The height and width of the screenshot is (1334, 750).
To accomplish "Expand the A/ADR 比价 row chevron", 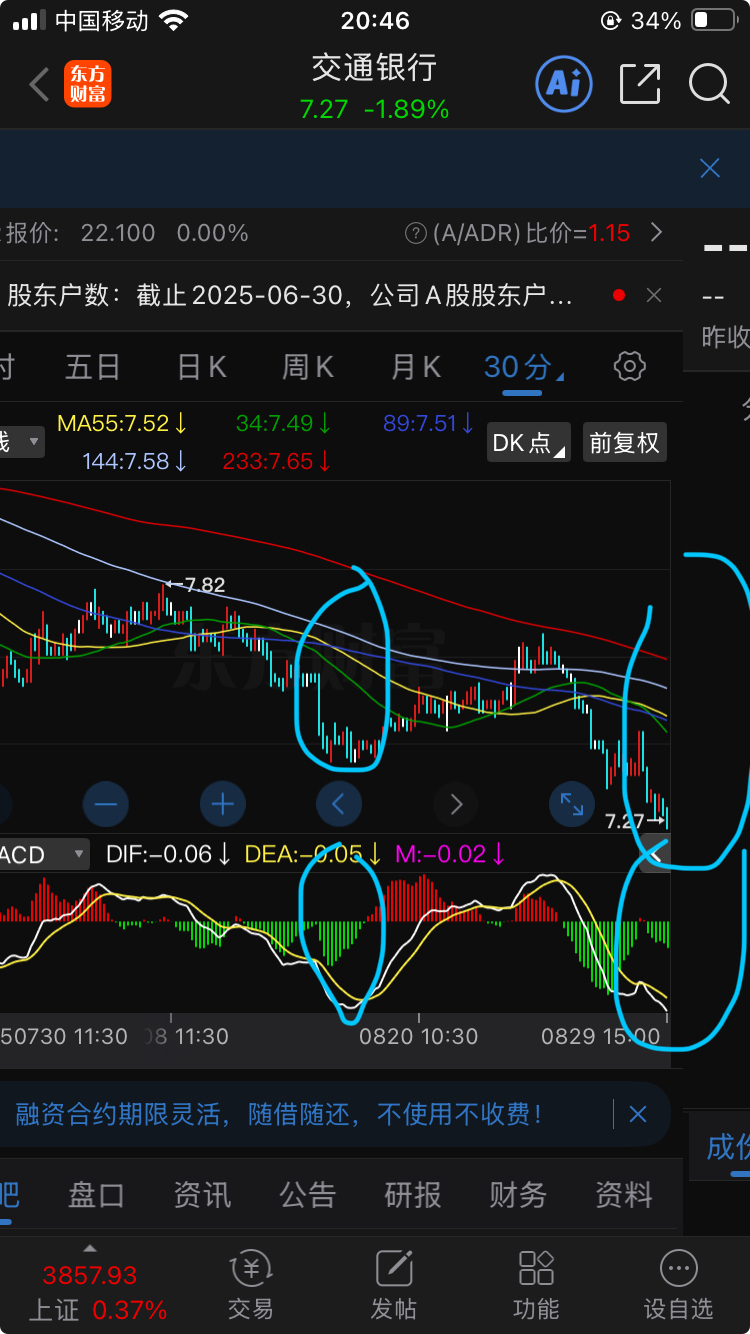I will [656, 233].
